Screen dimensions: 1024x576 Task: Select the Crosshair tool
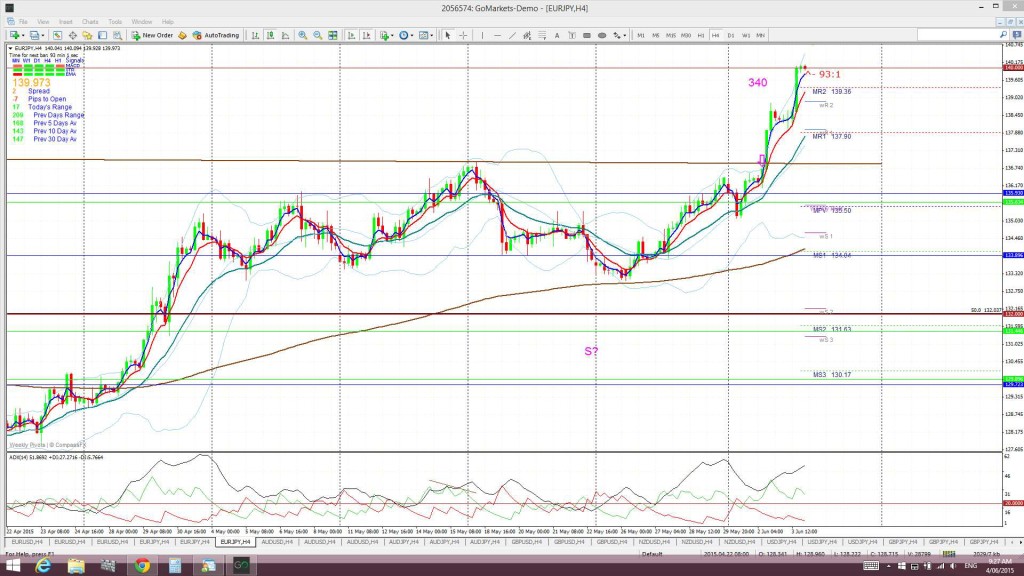tap(463, 35)
